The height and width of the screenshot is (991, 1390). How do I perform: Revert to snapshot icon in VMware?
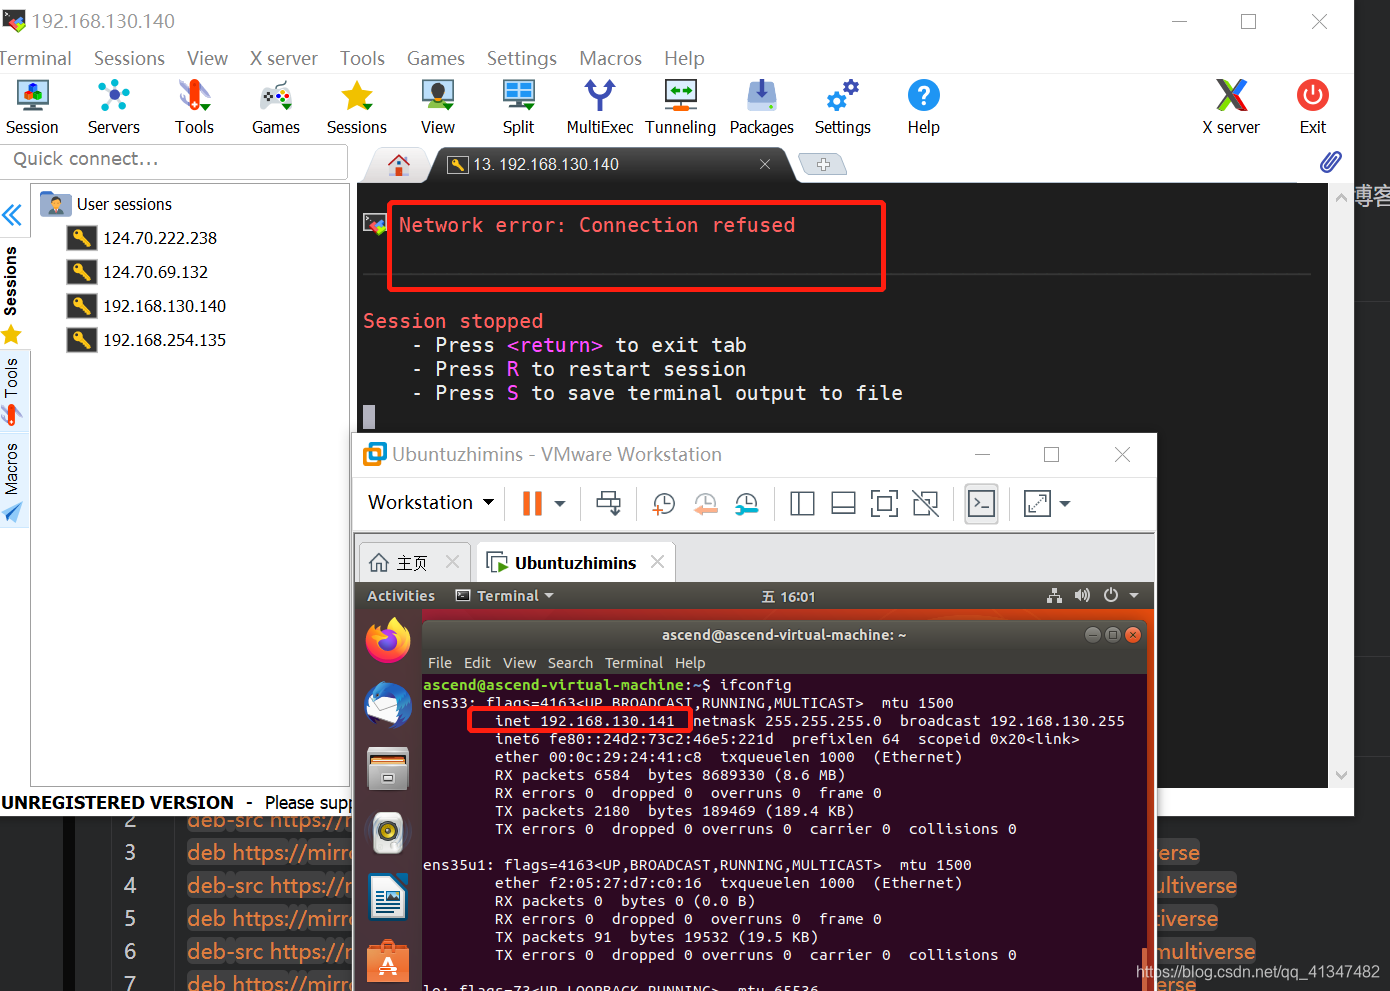(x=706, y=503)
